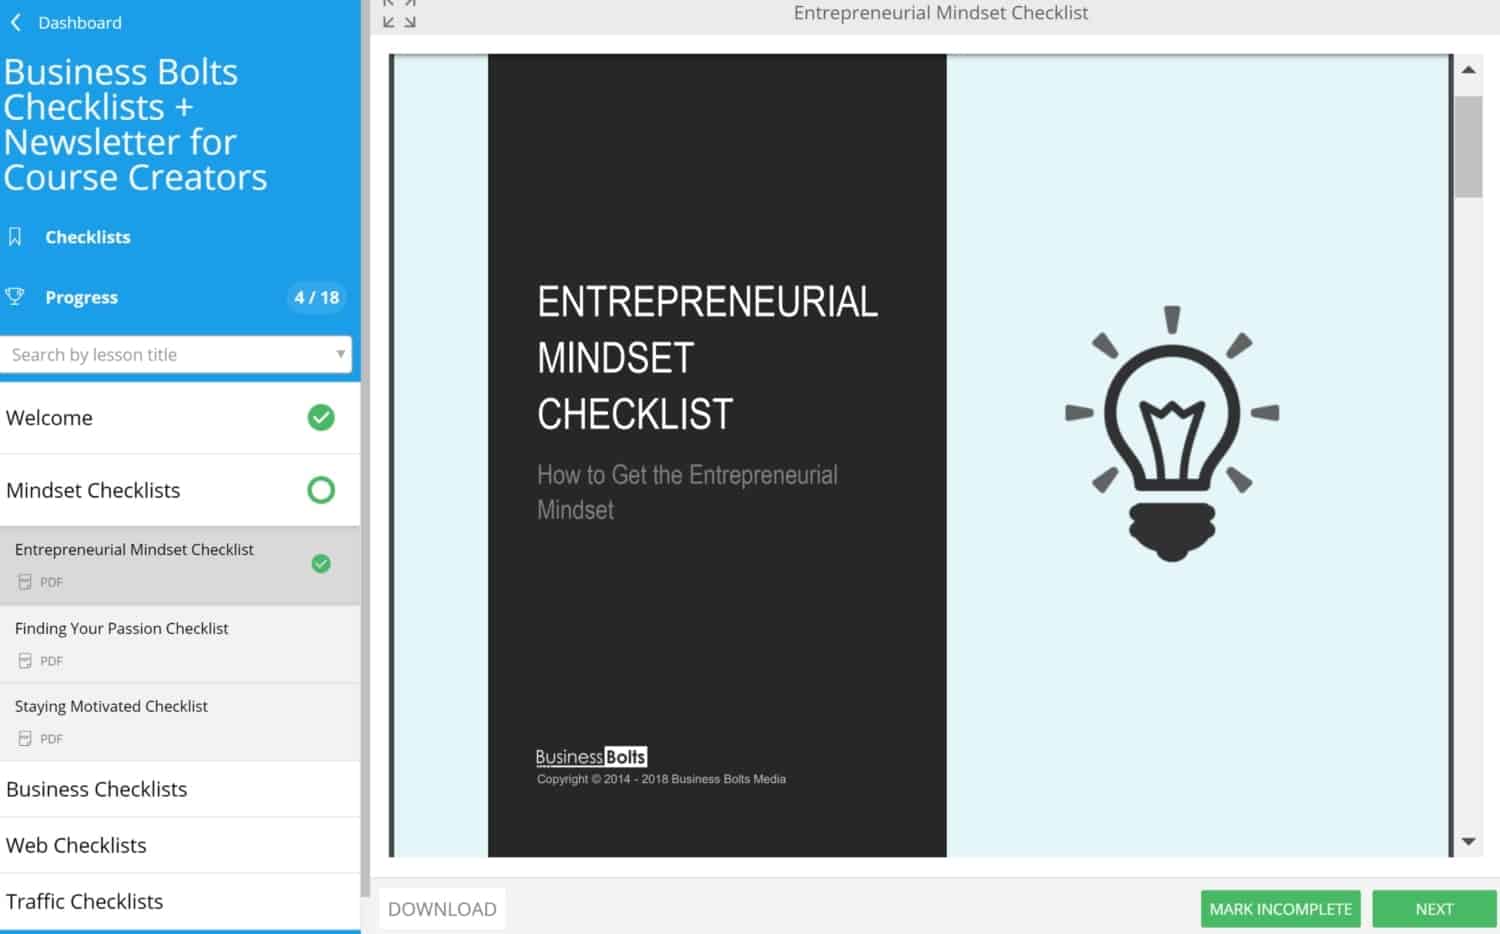Viewport: 1500px width, 934px height.
Task: Click the Business Bolts logo in the PDF
Action: click(591, 757)
